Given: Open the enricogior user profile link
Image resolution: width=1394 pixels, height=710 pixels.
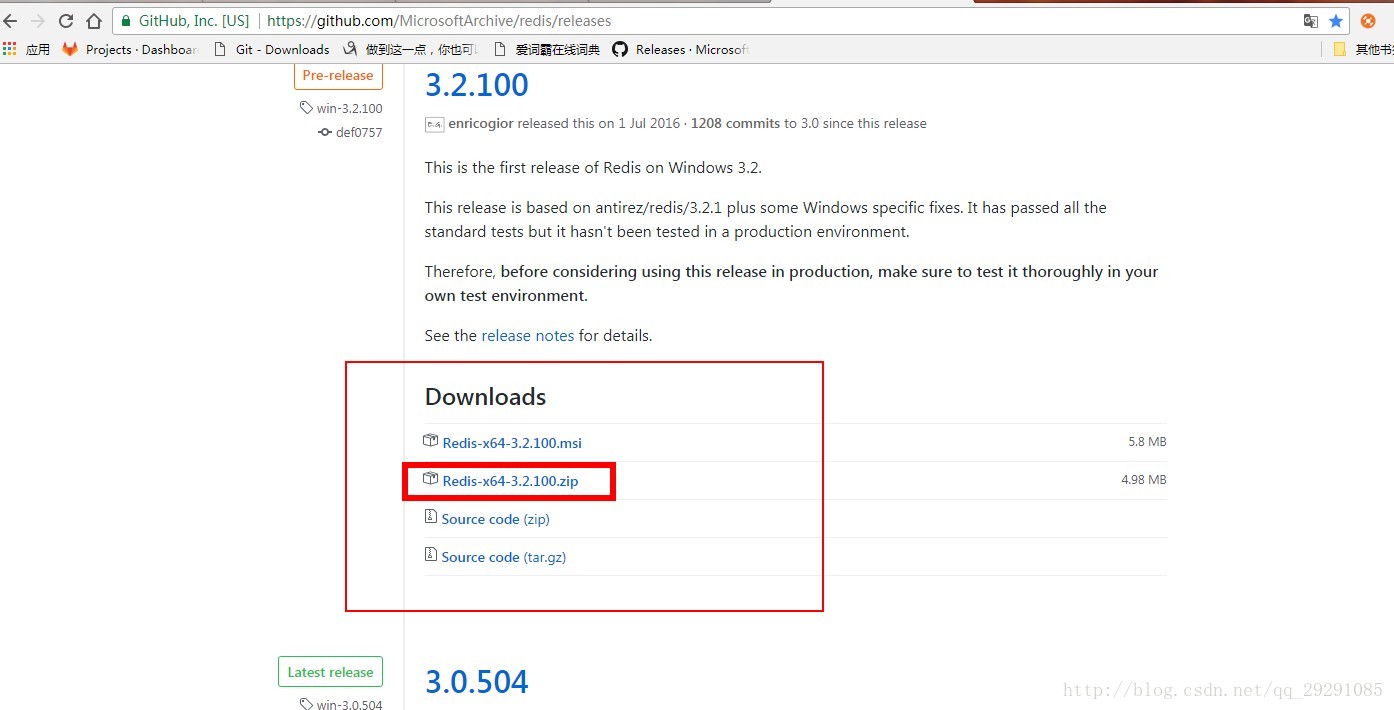Looking at the screenshot, I should (481, 124).
